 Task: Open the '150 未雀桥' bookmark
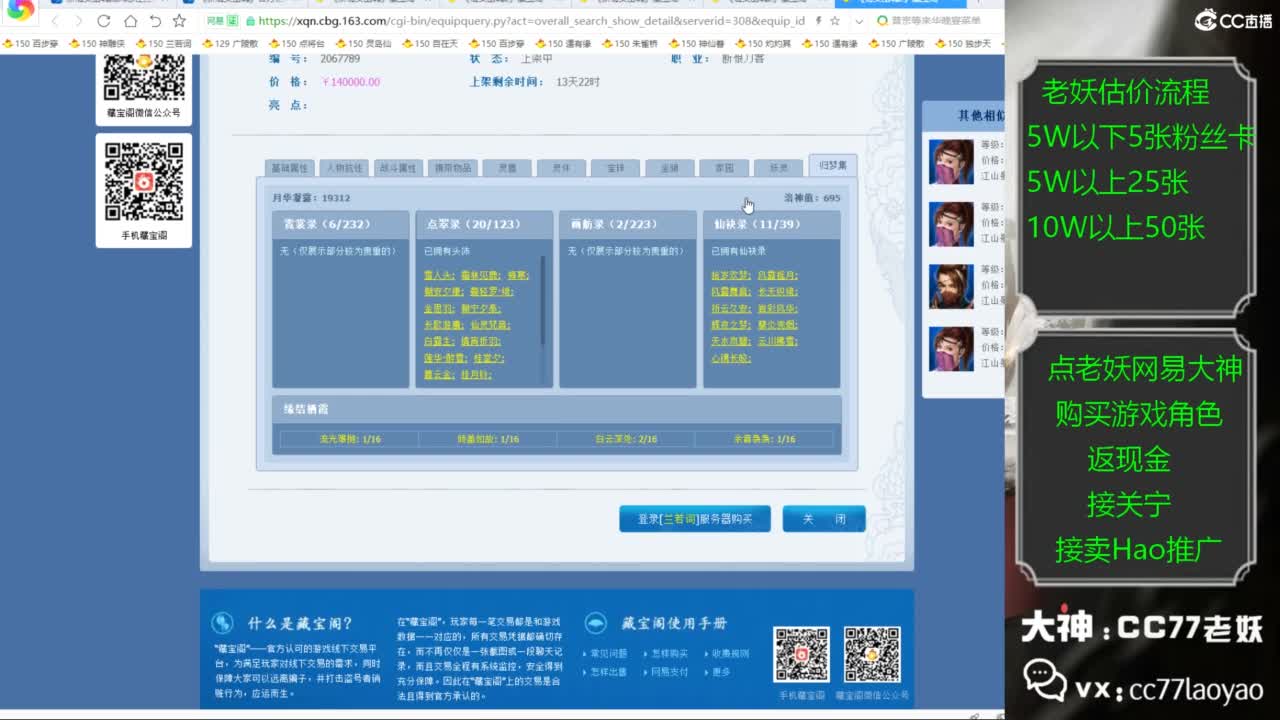pyautogui.click(x=632, y=44)
